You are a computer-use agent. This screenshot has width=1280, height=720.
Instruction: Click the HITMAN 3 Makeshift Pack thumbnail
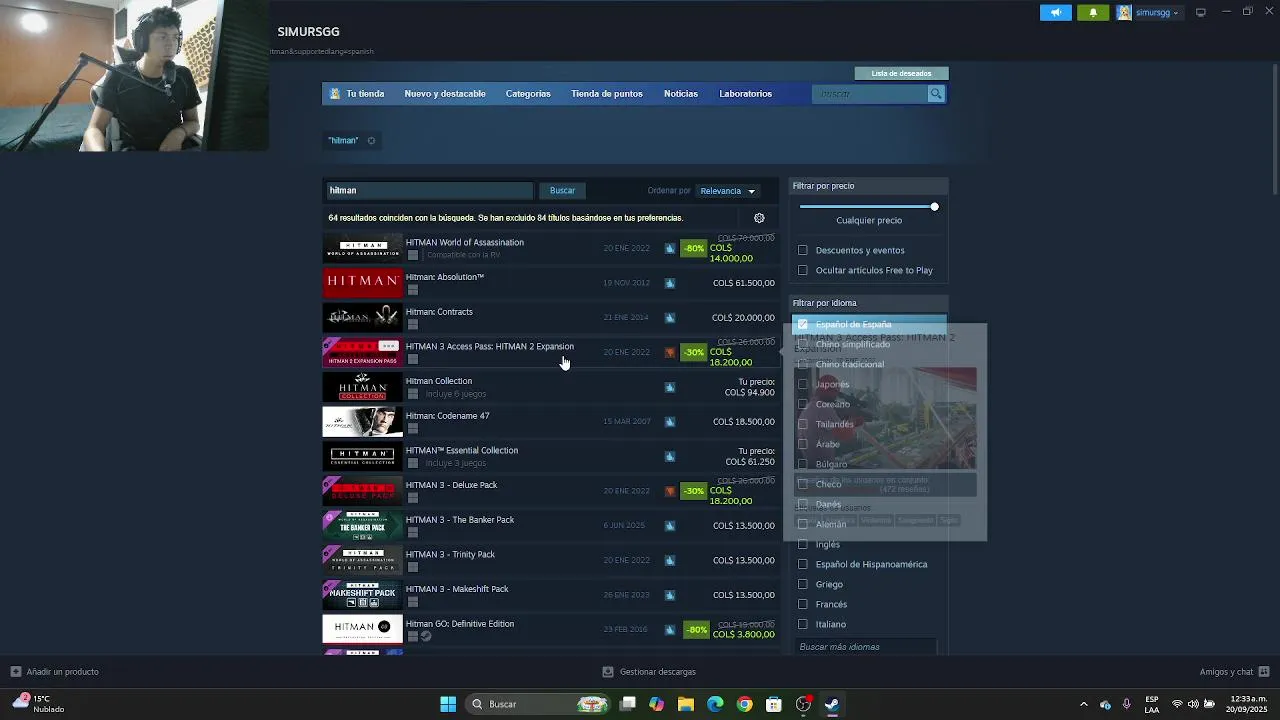(362, 595)
